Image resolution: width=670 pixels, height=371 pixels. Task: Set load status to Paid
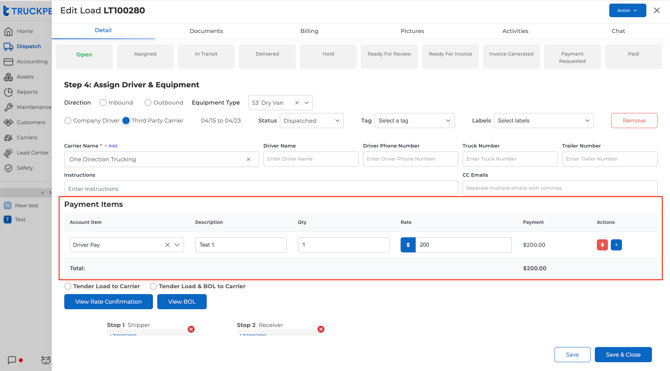[633, 56]
